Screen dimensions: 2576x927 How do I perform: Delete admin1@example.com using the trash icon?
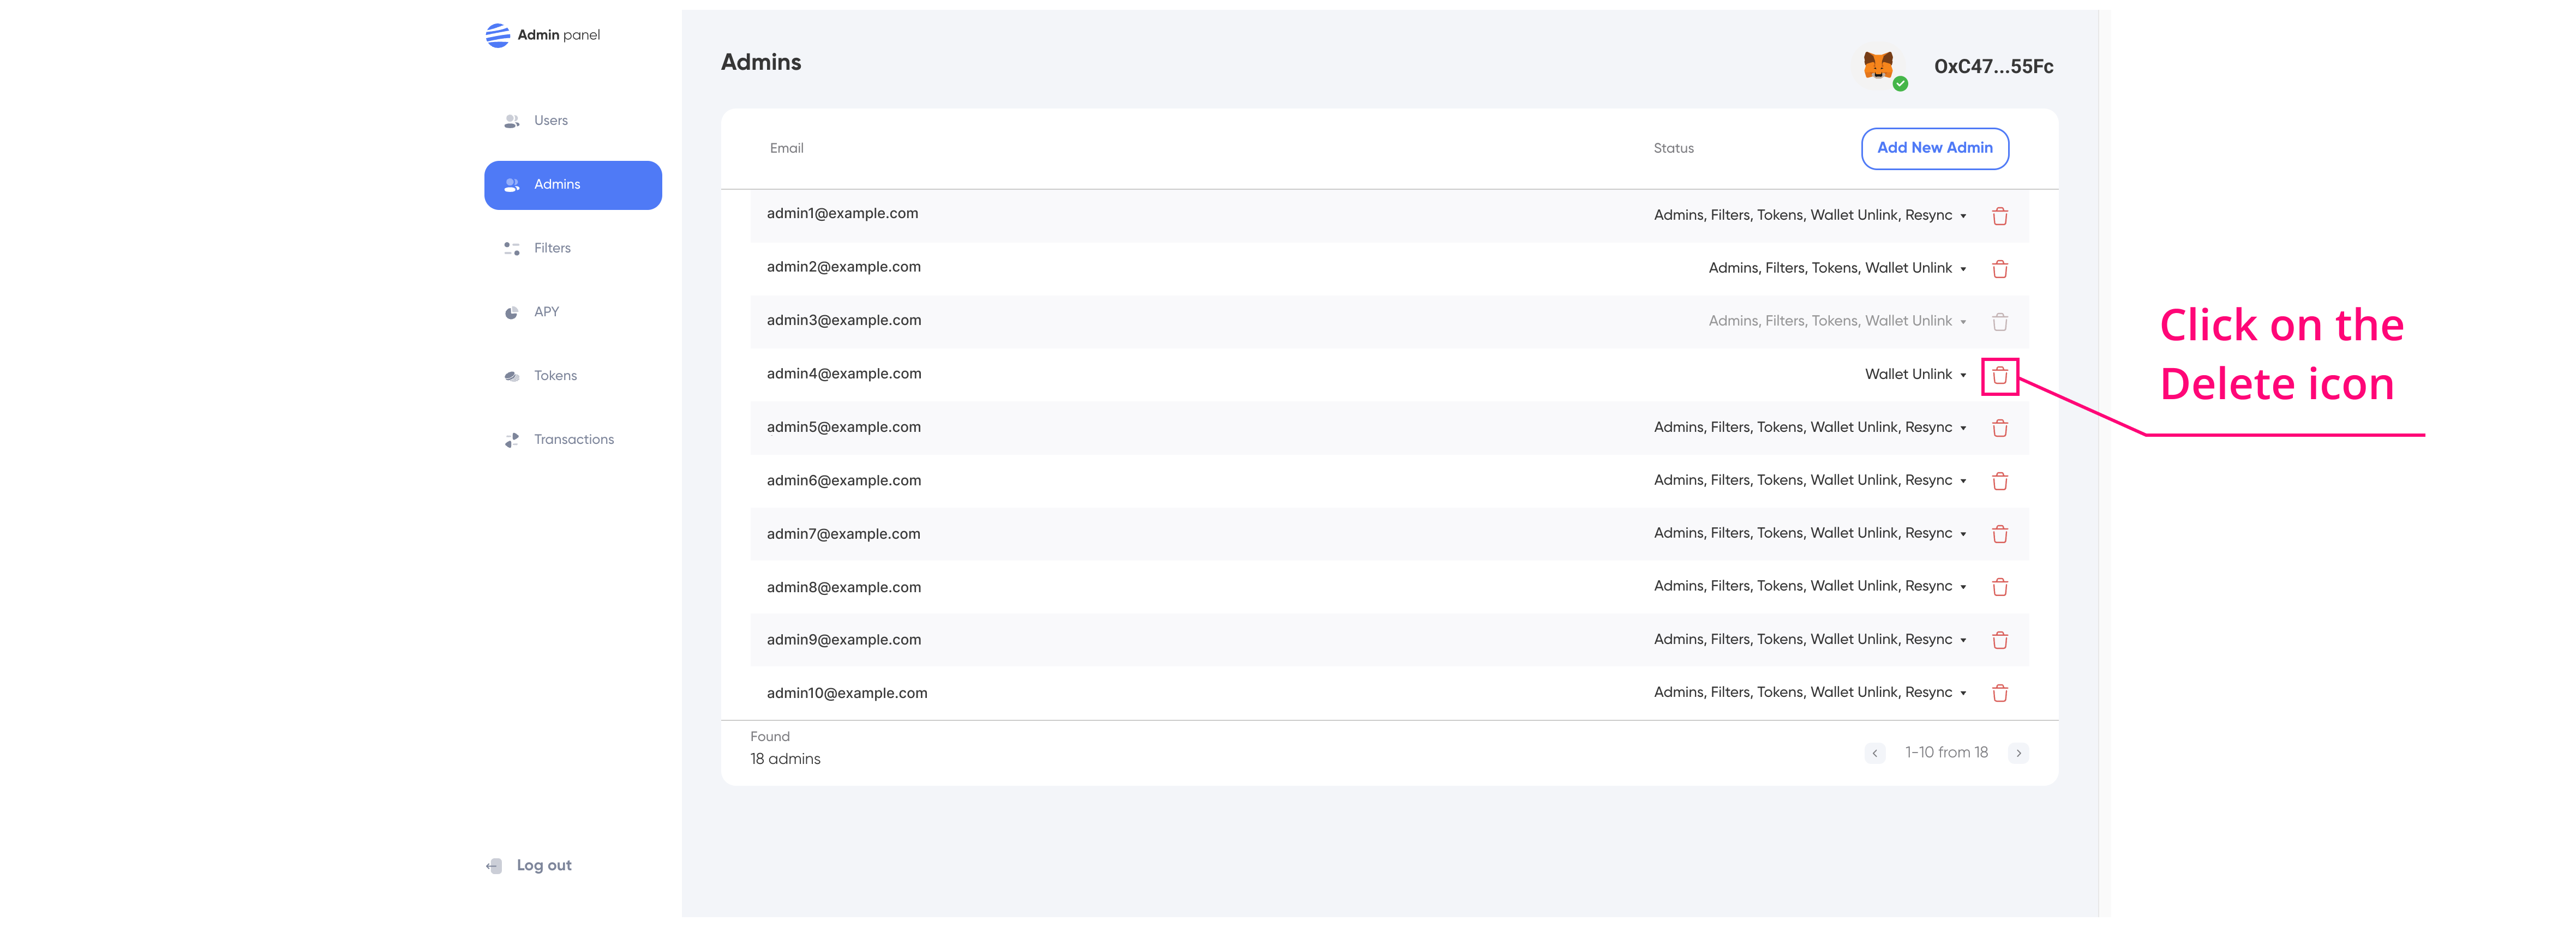(1999, 216)
